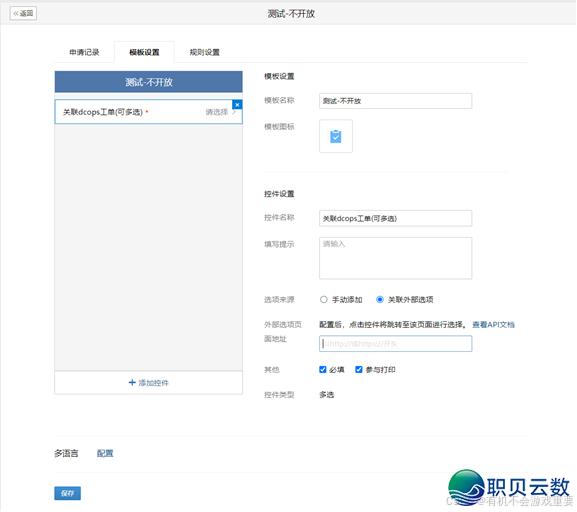Click the 配置 multilingual link
Image resolution: width=577 pixels, height=512 pixels.
tap(105, 454)
